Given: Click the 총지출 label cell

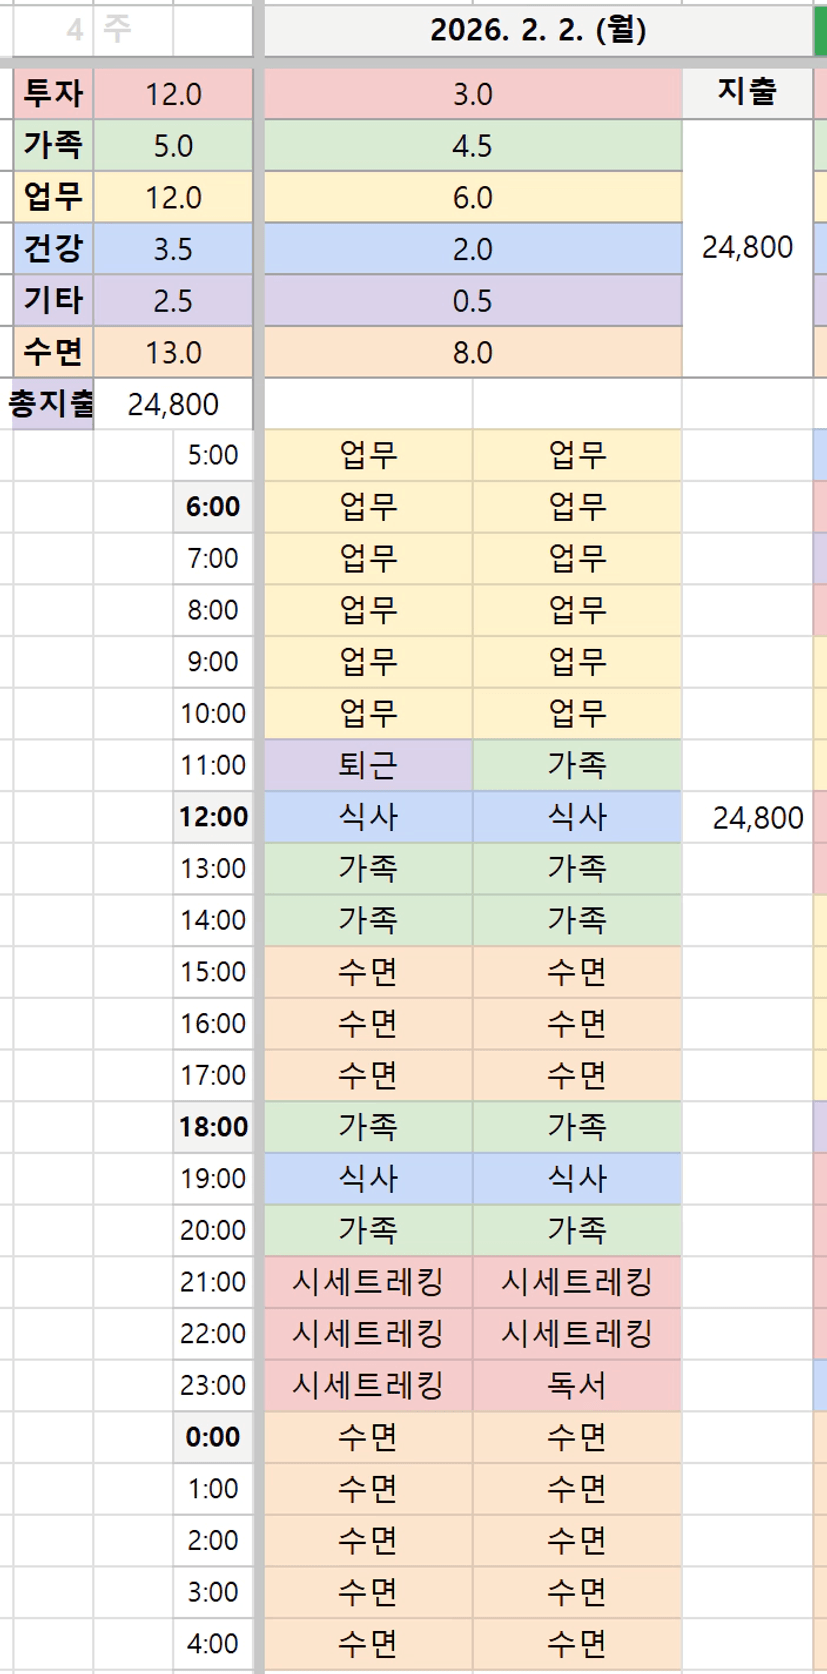Looking at the screenshot, I should [x=51, y=404].
